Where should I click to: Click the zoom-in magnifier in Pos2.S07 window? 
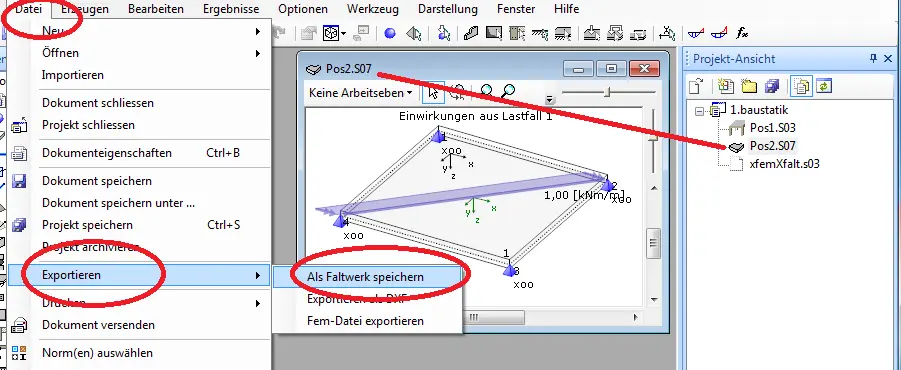pos(487,91)
